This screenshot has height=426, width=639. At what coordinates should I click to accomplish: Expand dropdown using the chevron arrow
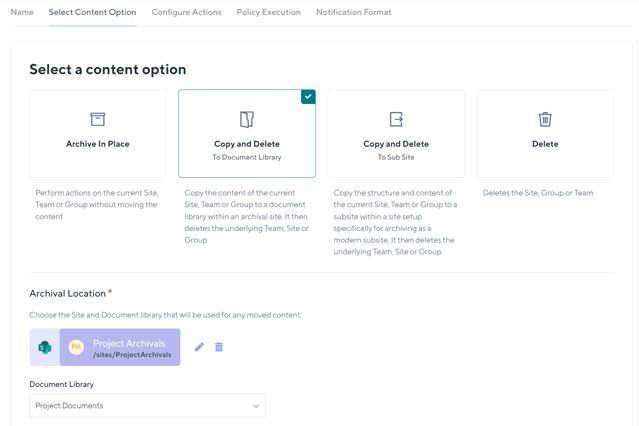256,406
